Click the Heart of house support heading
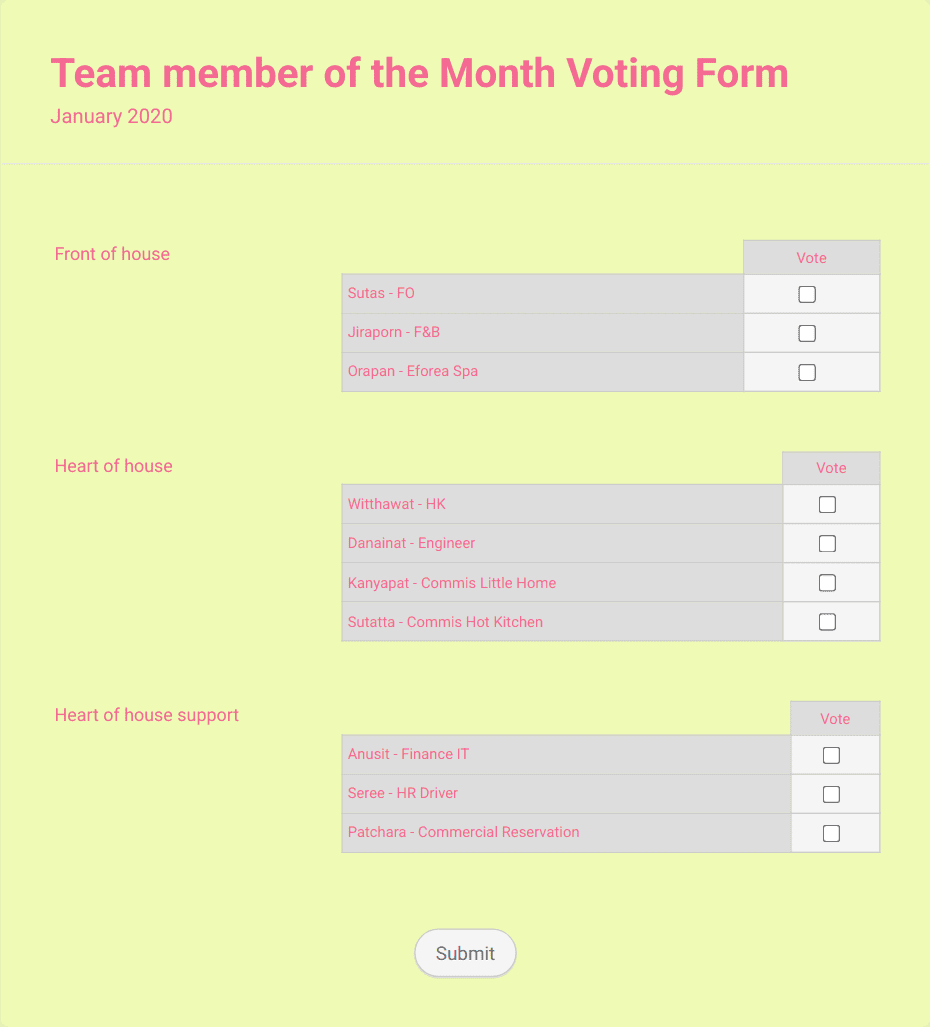930x1027 pixels. 146,715
